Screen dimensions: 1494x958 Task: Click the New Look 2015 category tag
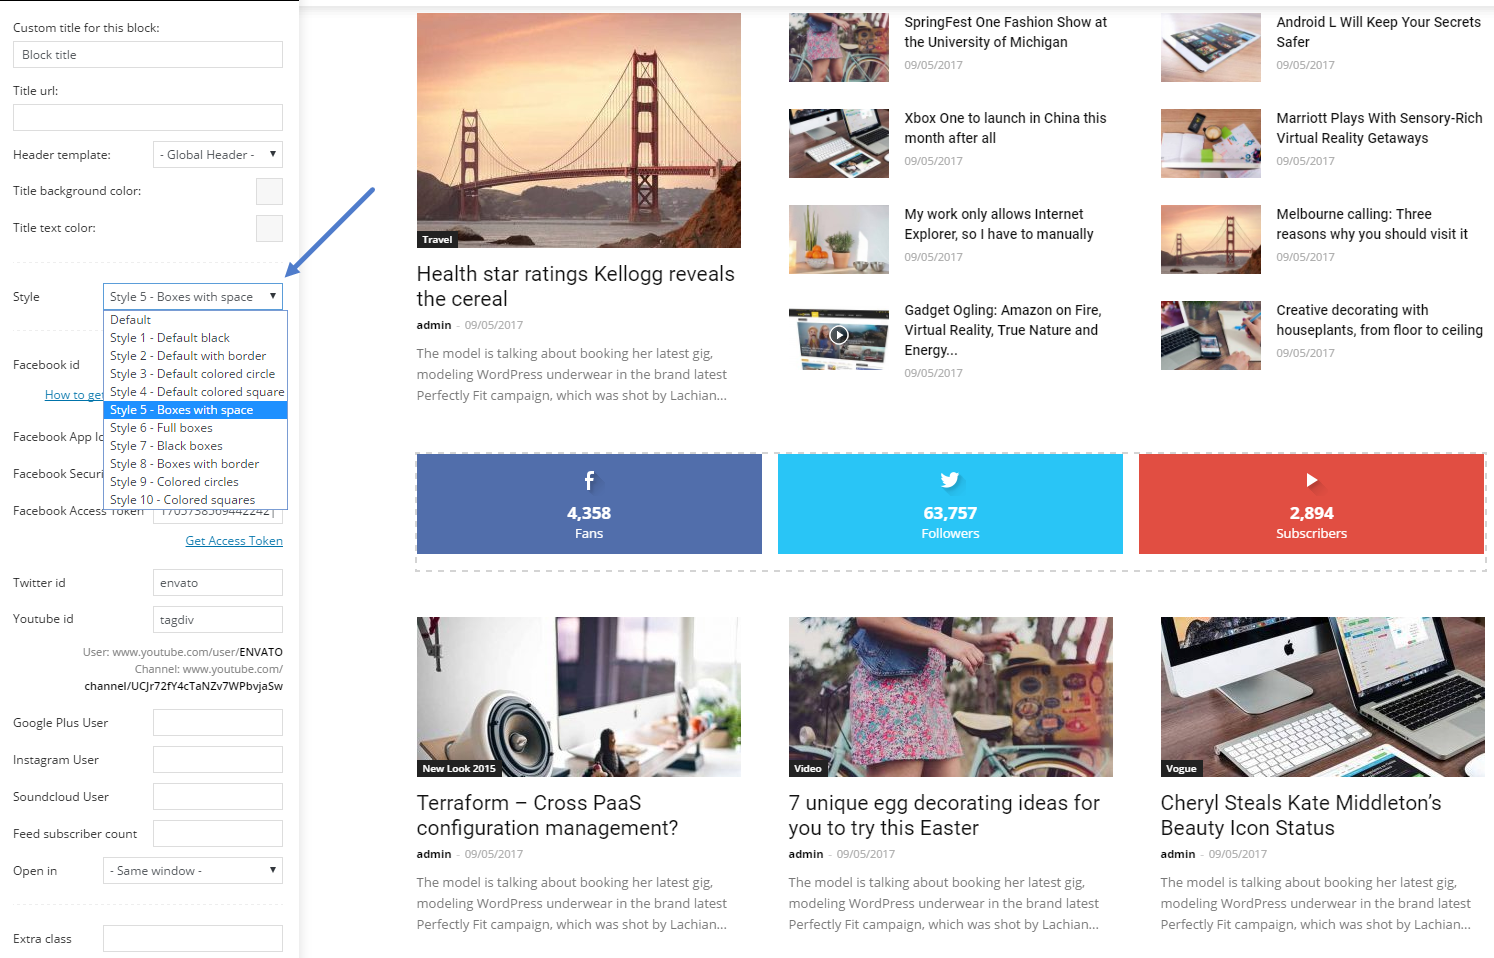459,769
